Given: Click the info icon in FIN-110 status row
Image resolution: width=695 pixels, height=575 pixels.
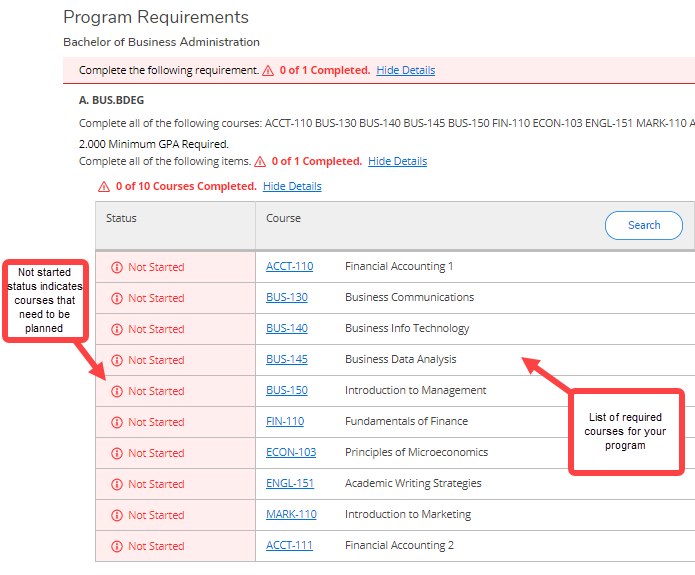Looking at the screenshot, I should [x=117, y=422].
